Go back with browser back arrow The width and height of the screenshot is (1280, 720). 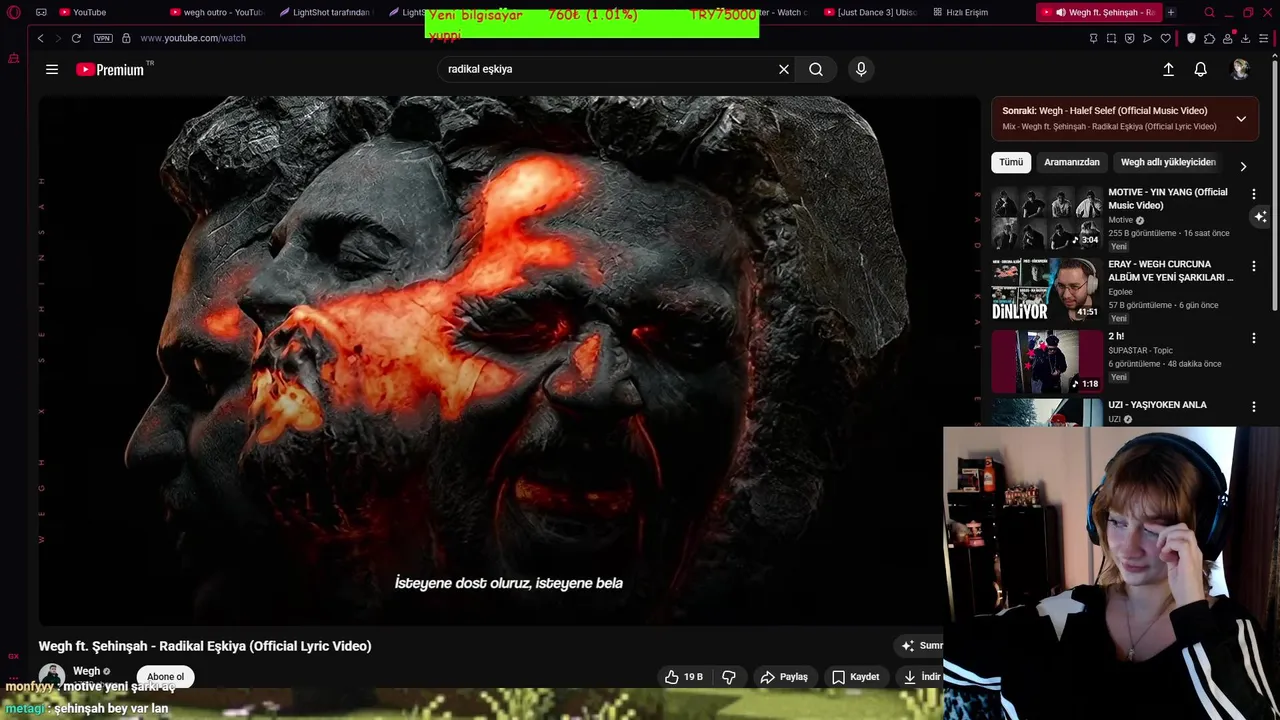(40, 38)
